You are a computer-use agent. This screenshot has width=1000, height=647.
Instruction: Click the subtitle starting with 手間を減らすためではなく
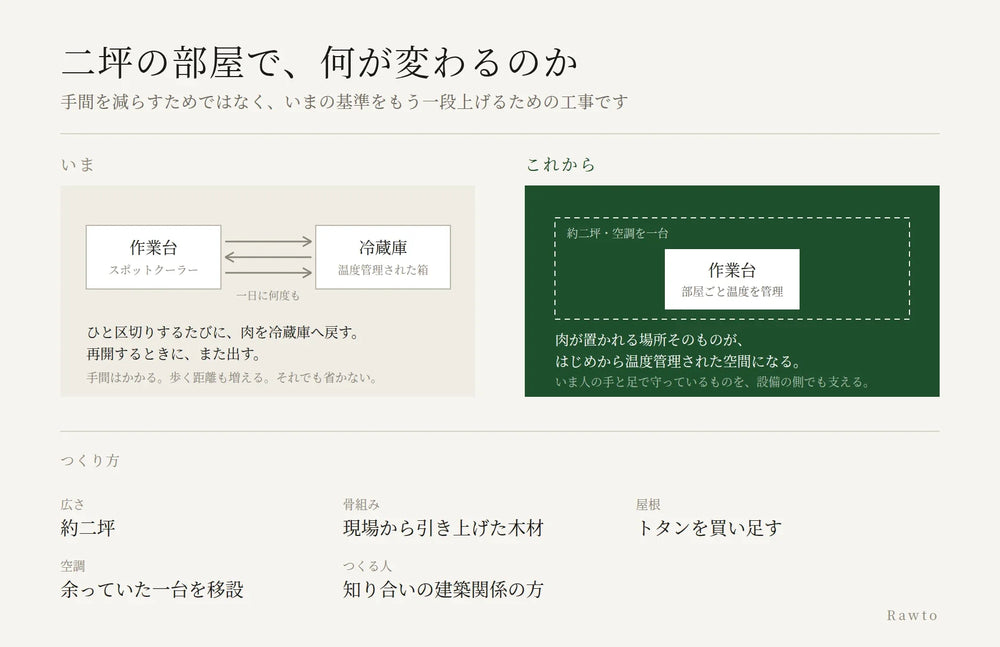coord(344,101)
